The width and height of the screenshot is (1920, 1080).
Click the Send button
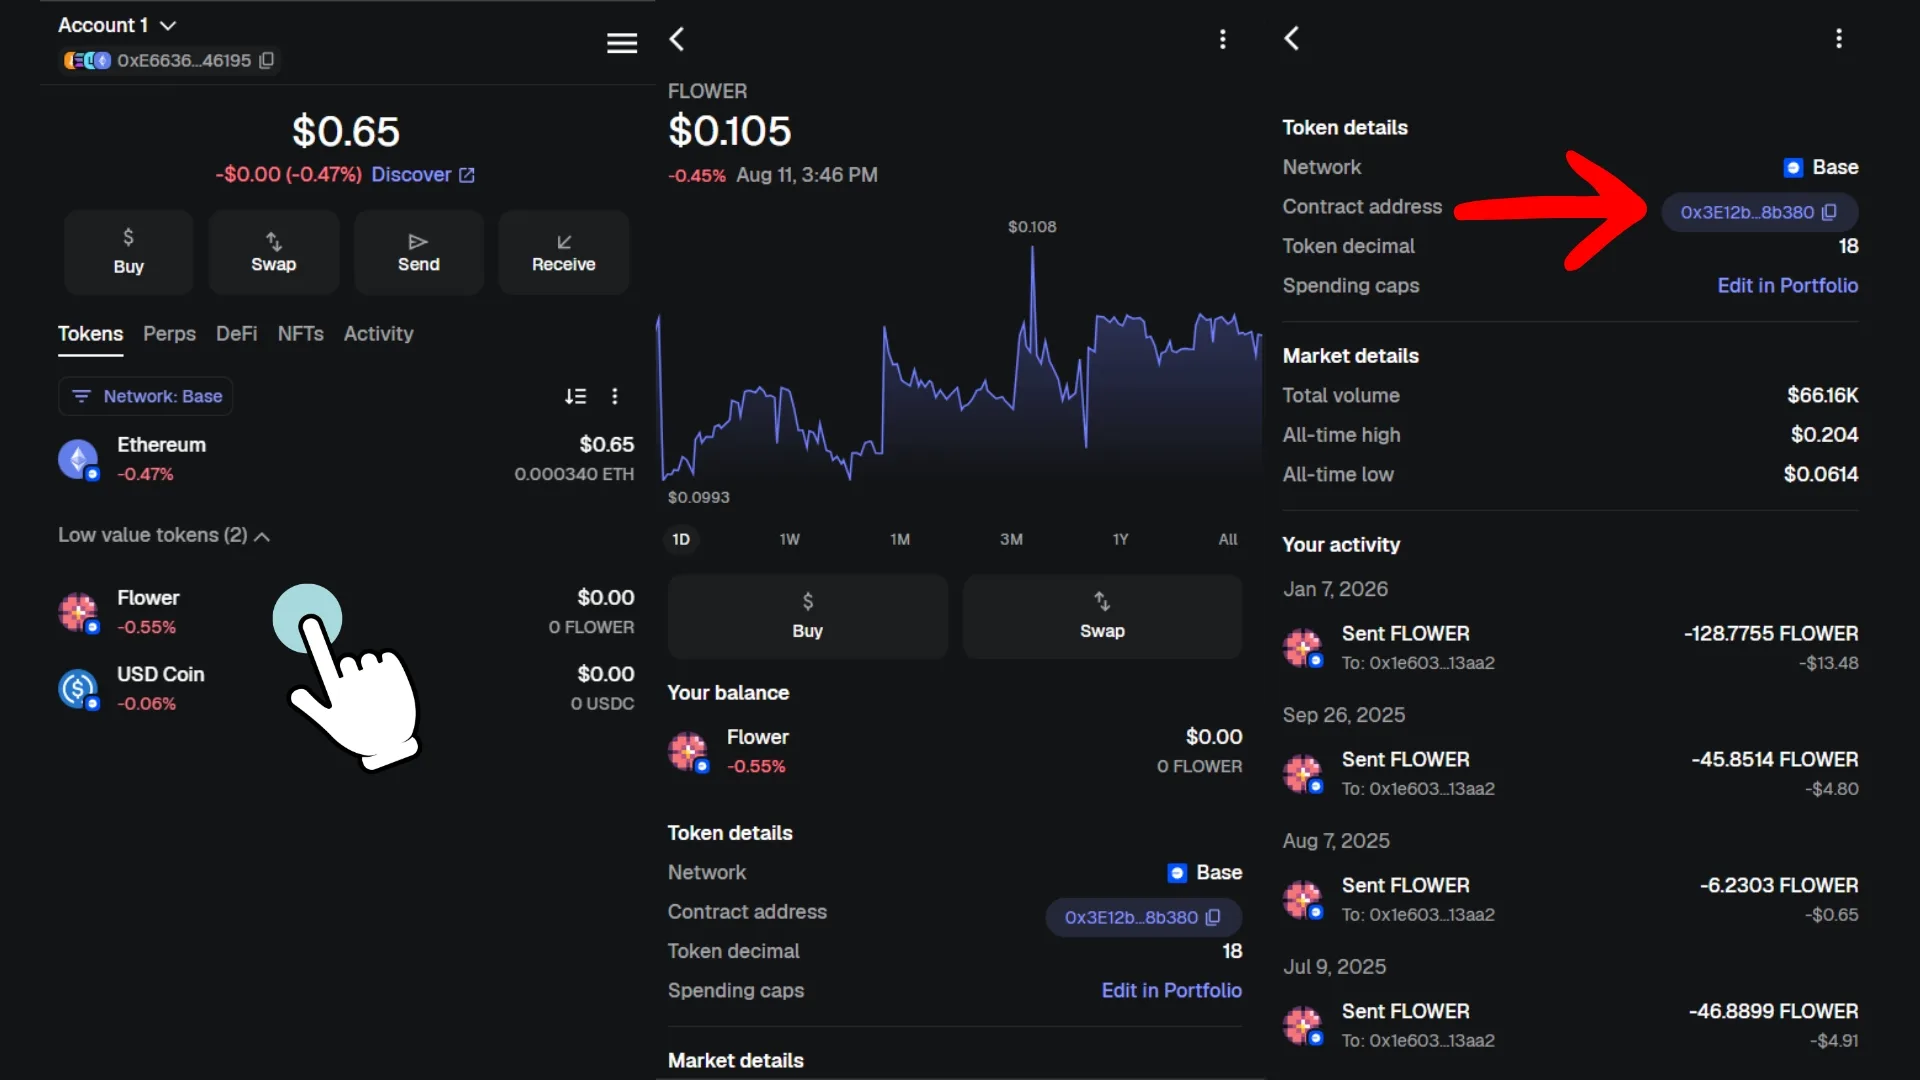[x=418, y=252]
